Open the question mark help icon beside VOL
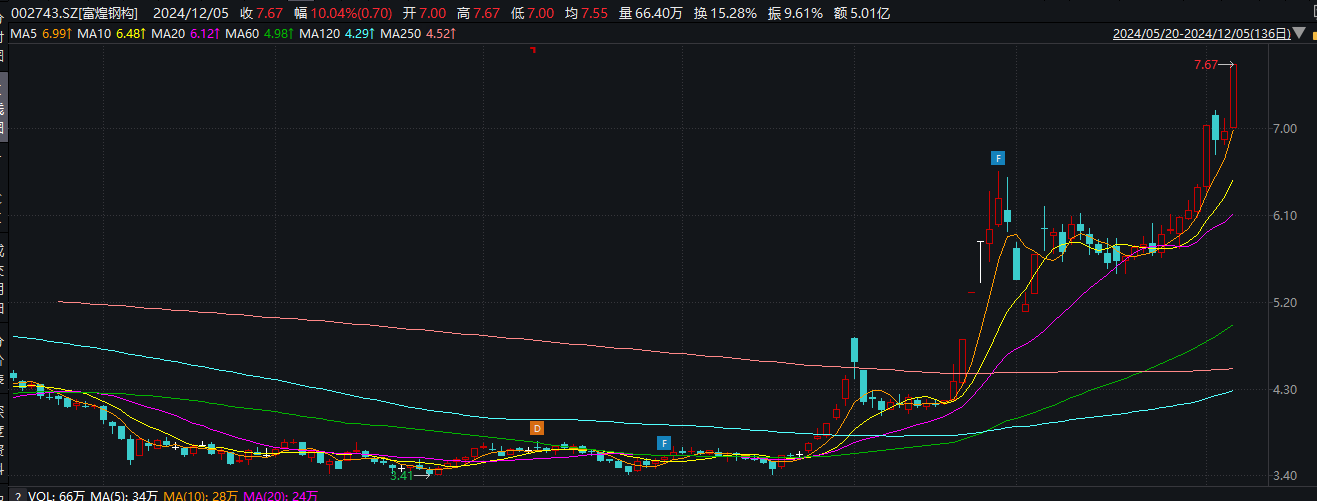This screenshot has height=501, width=1317. tap(16, 495)
